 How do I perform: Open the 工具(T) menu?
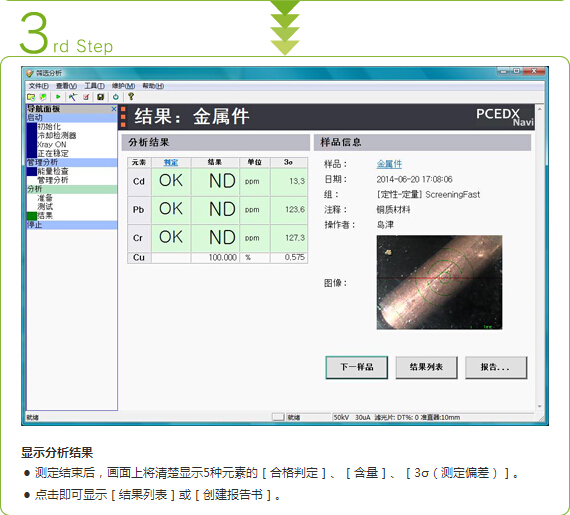coord(95,86)
